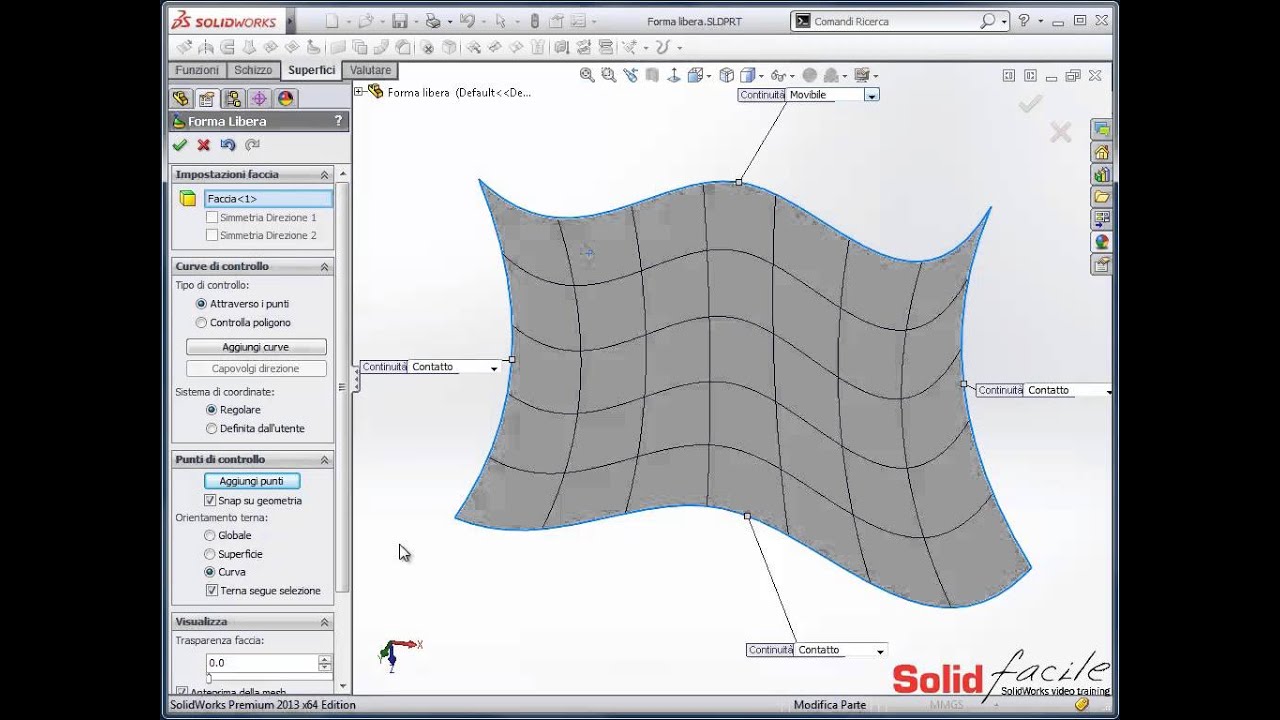Click Comandi Ricerca search field

click(895, 21)
